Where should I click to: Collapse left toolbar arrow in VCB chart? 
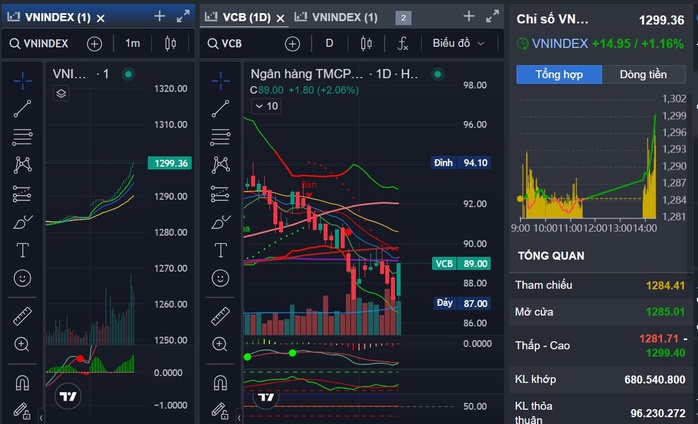point(239,417)
